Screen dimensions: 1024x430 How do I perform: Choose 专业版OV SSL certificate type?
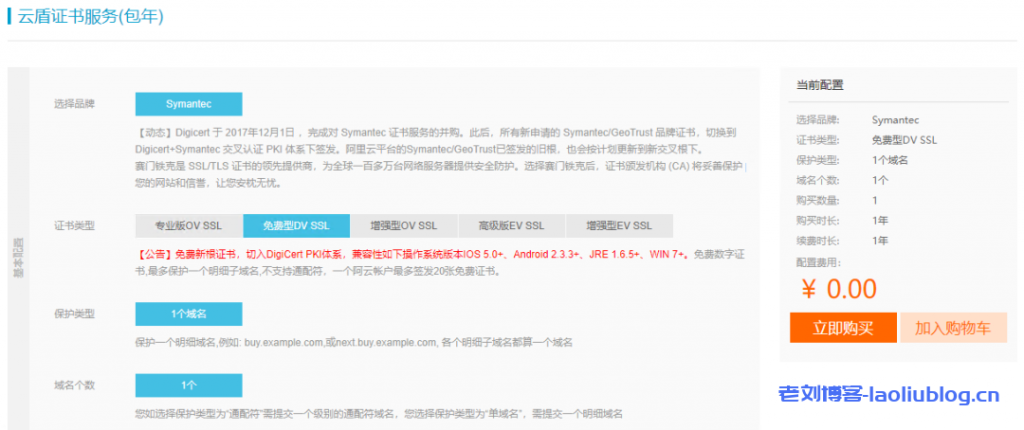tap(189, 226)
